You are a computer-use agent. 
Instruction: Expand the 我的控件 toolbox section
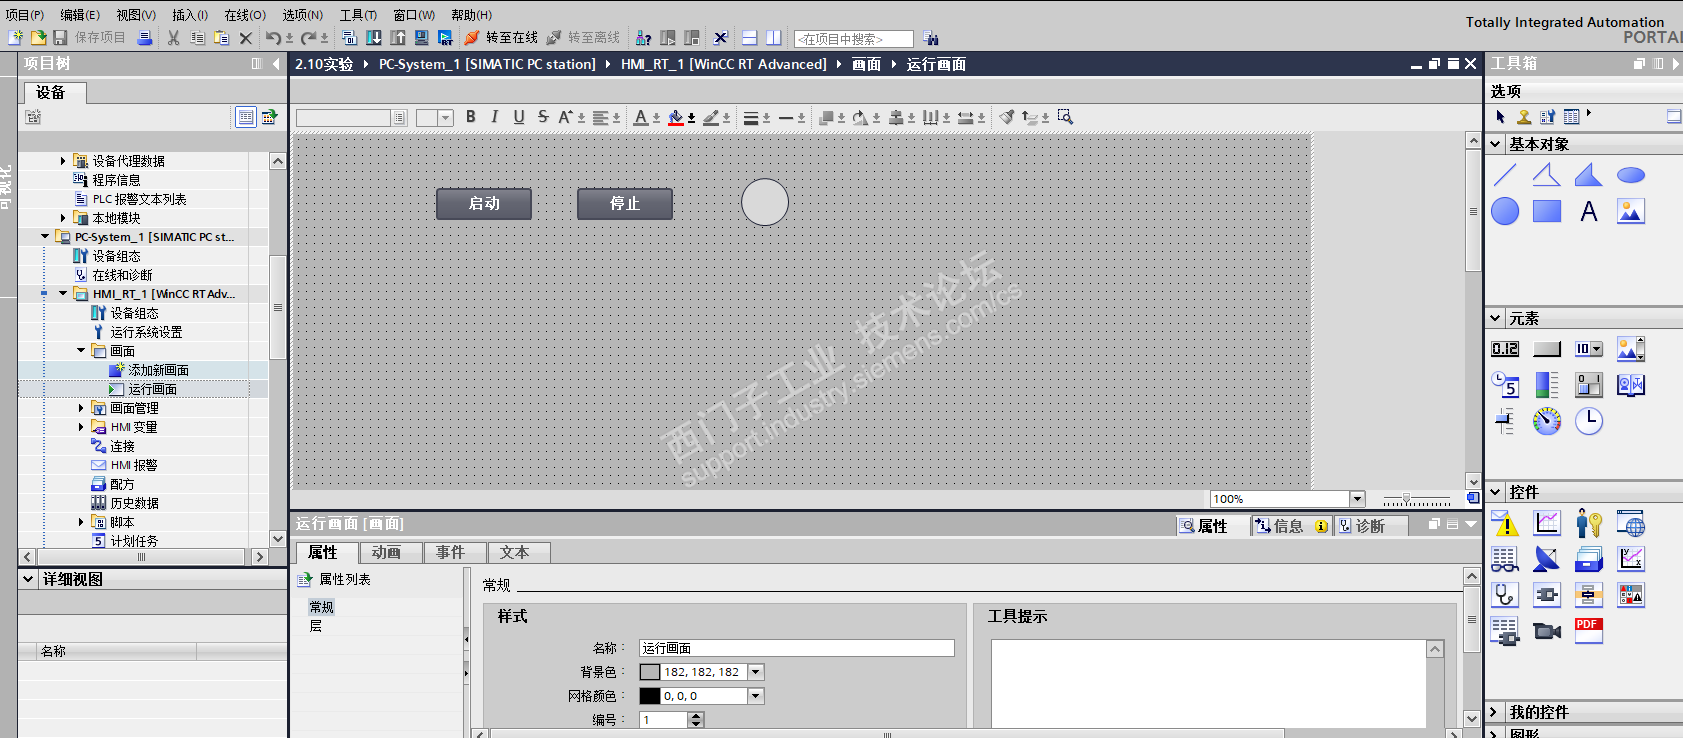tap(1496, 712)
